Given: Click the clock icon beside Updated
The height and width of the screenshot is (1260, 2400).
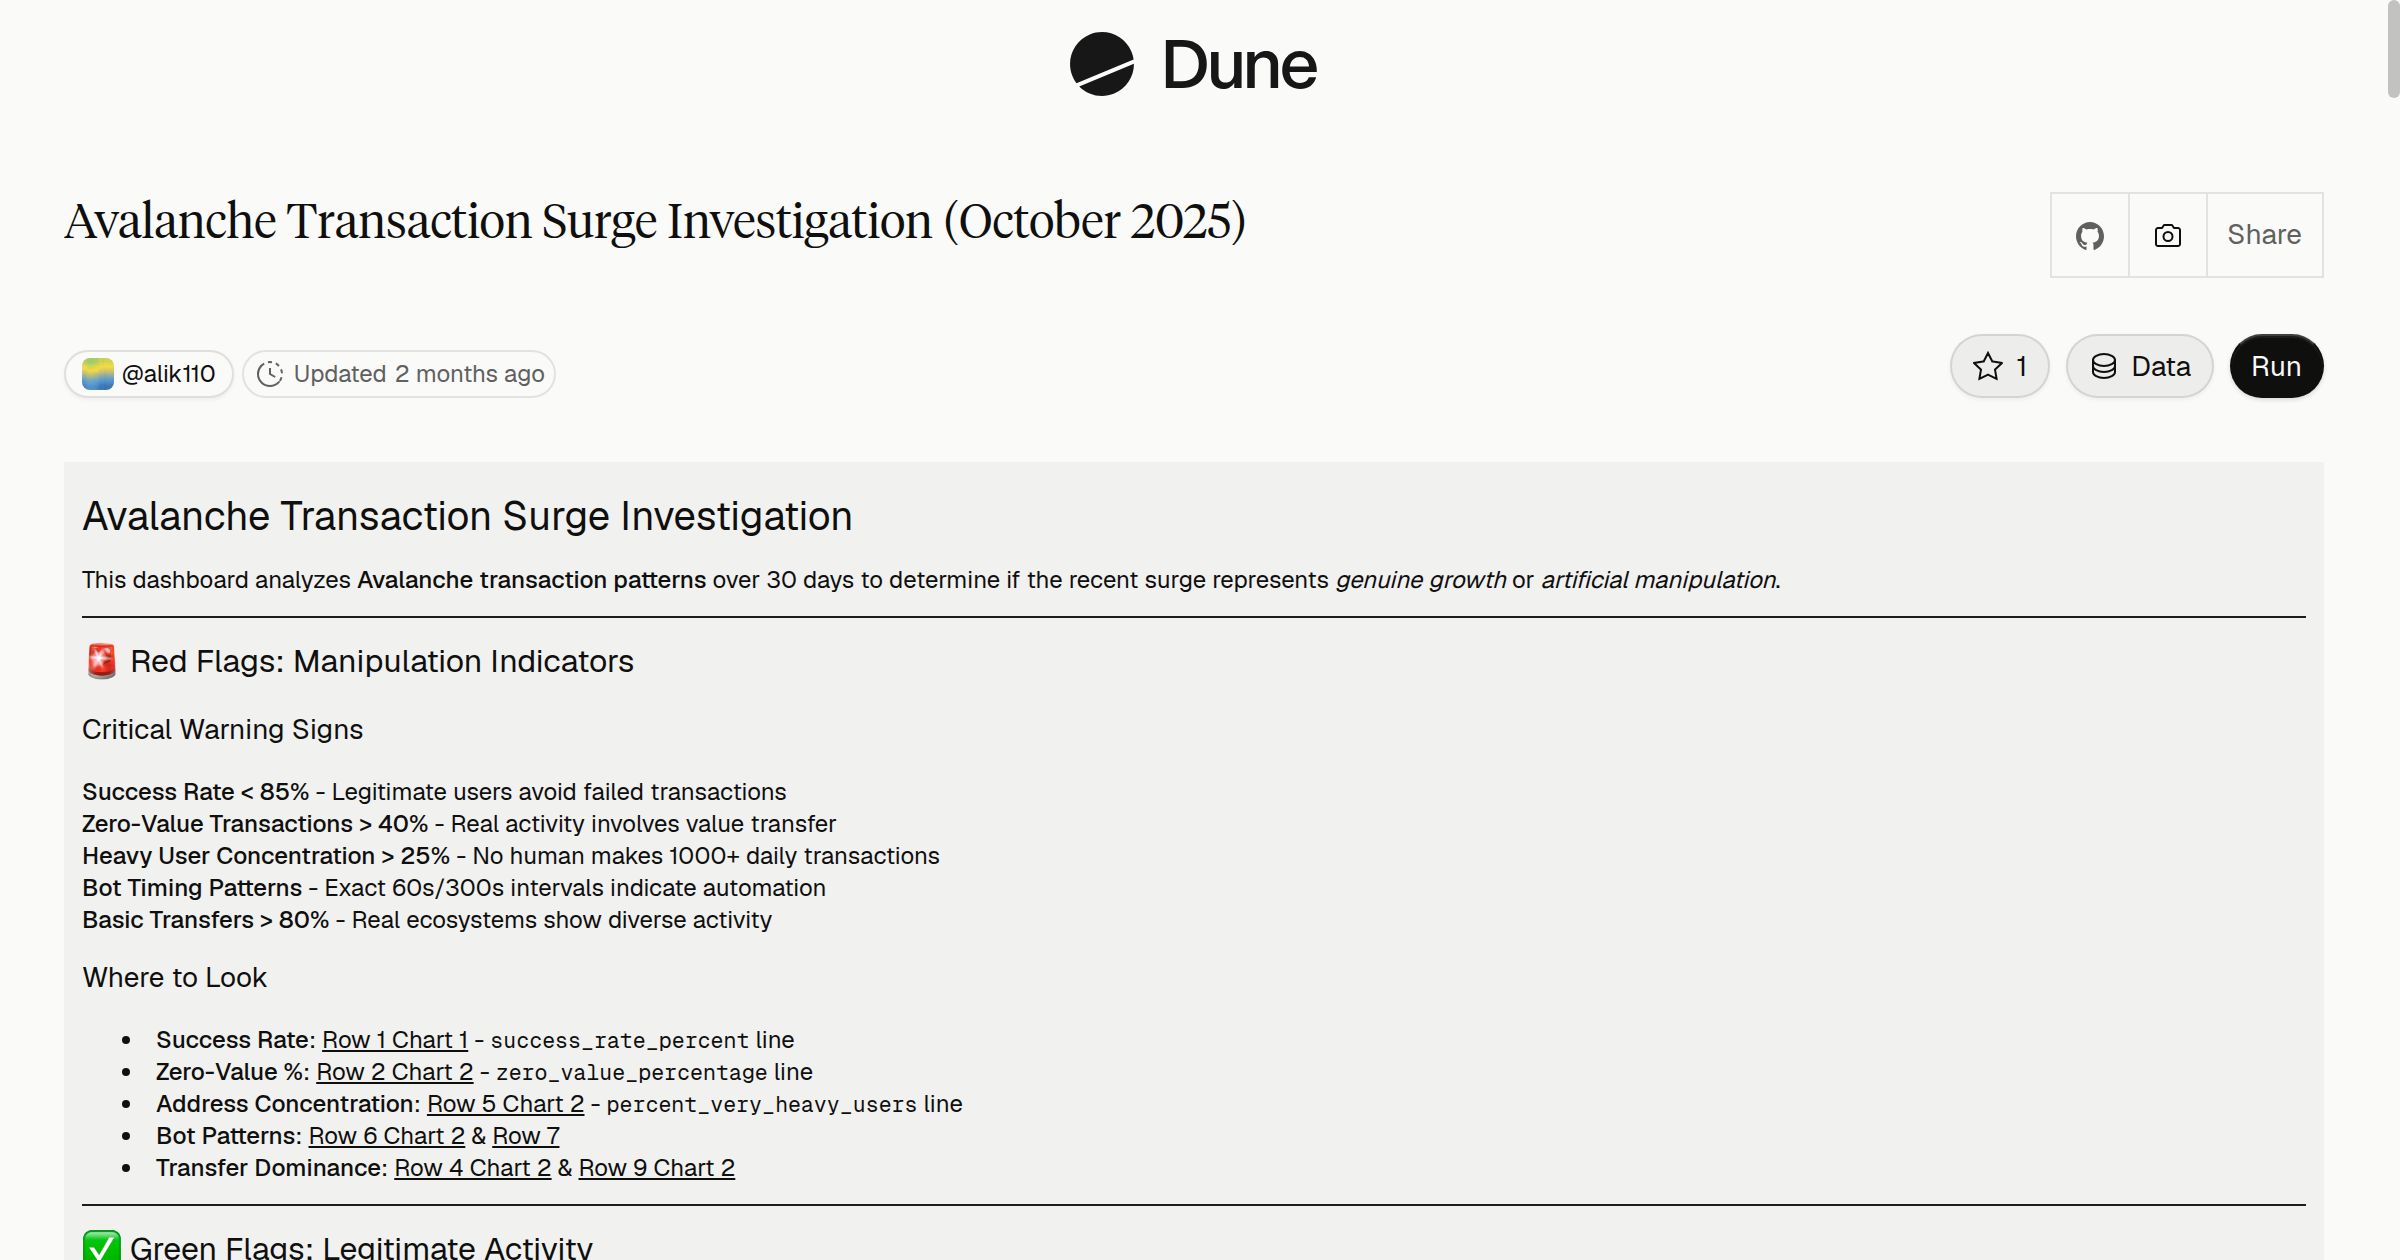Looking at the screenshot, I should click(270, 374).
